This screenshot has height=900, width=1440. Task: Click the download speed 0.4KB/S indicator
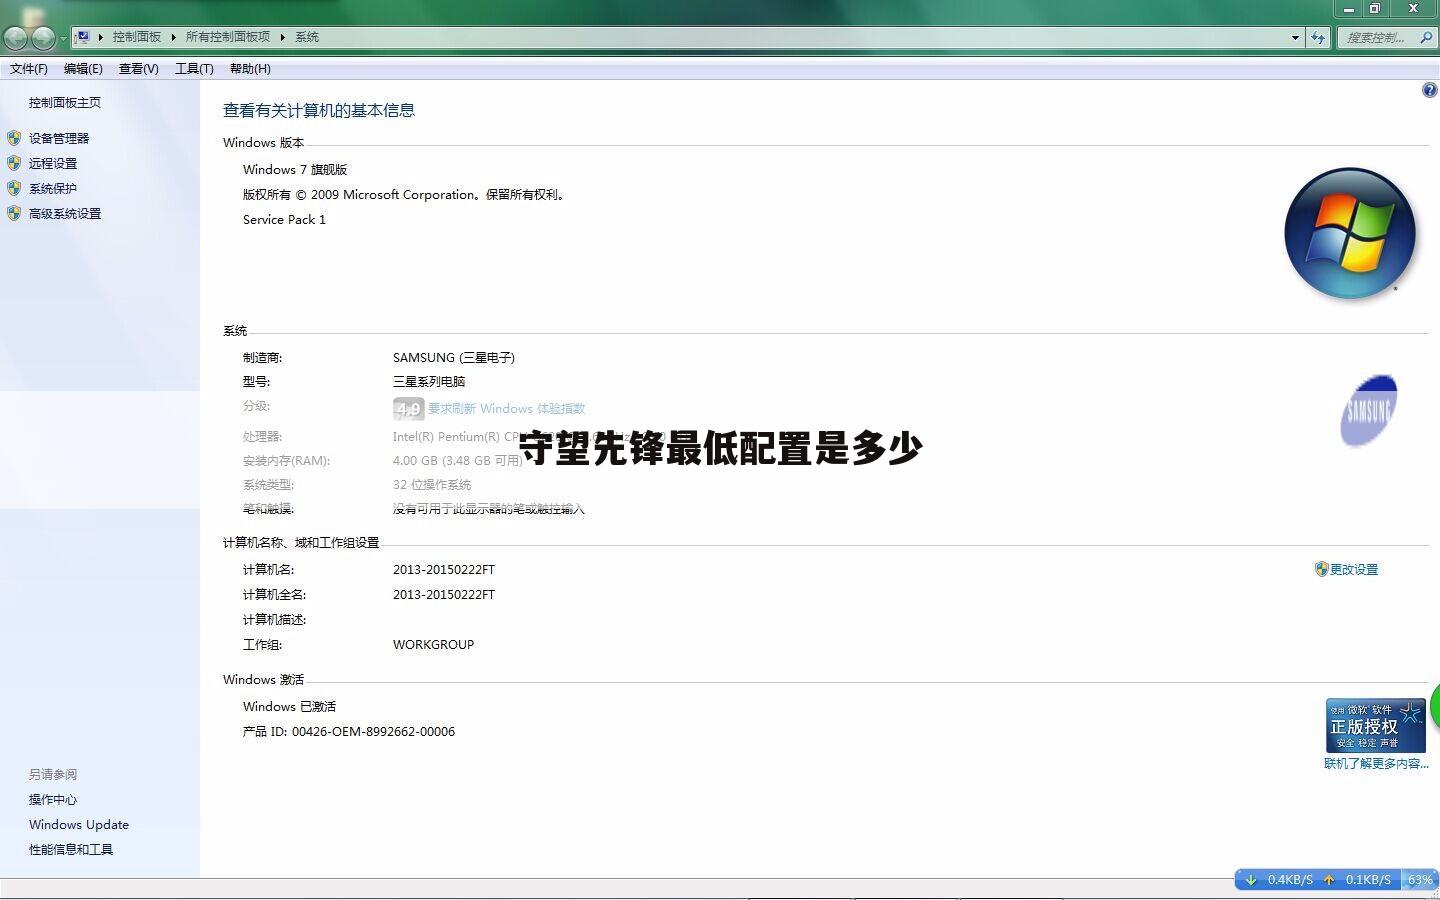point(1278,880)
